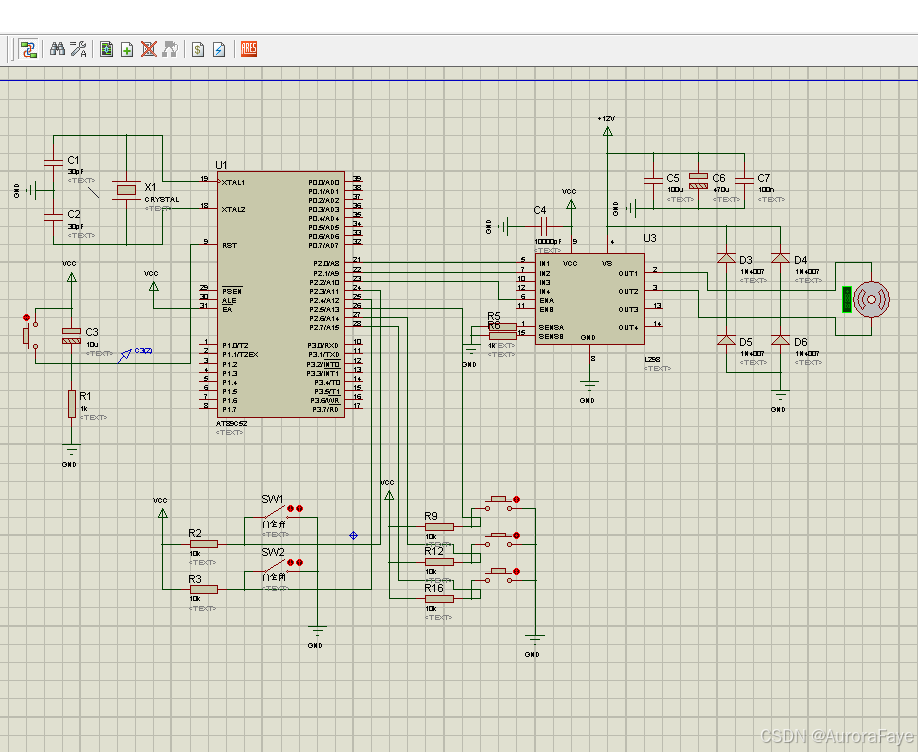
Task: Click red actuator of reset button near C3
Action: [x=26, y=317]
